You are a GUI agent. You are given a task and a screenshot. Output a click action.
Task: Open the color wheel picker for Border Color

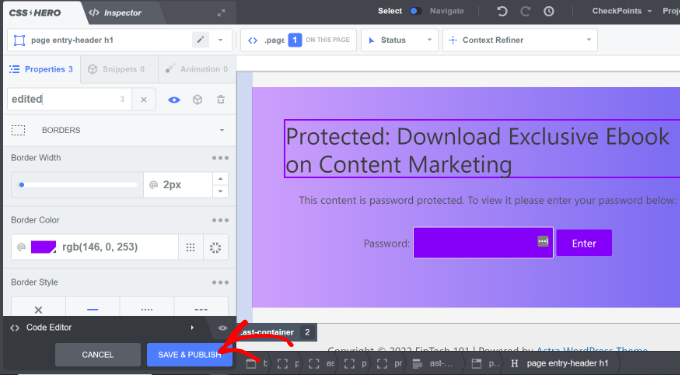(216, 247)
